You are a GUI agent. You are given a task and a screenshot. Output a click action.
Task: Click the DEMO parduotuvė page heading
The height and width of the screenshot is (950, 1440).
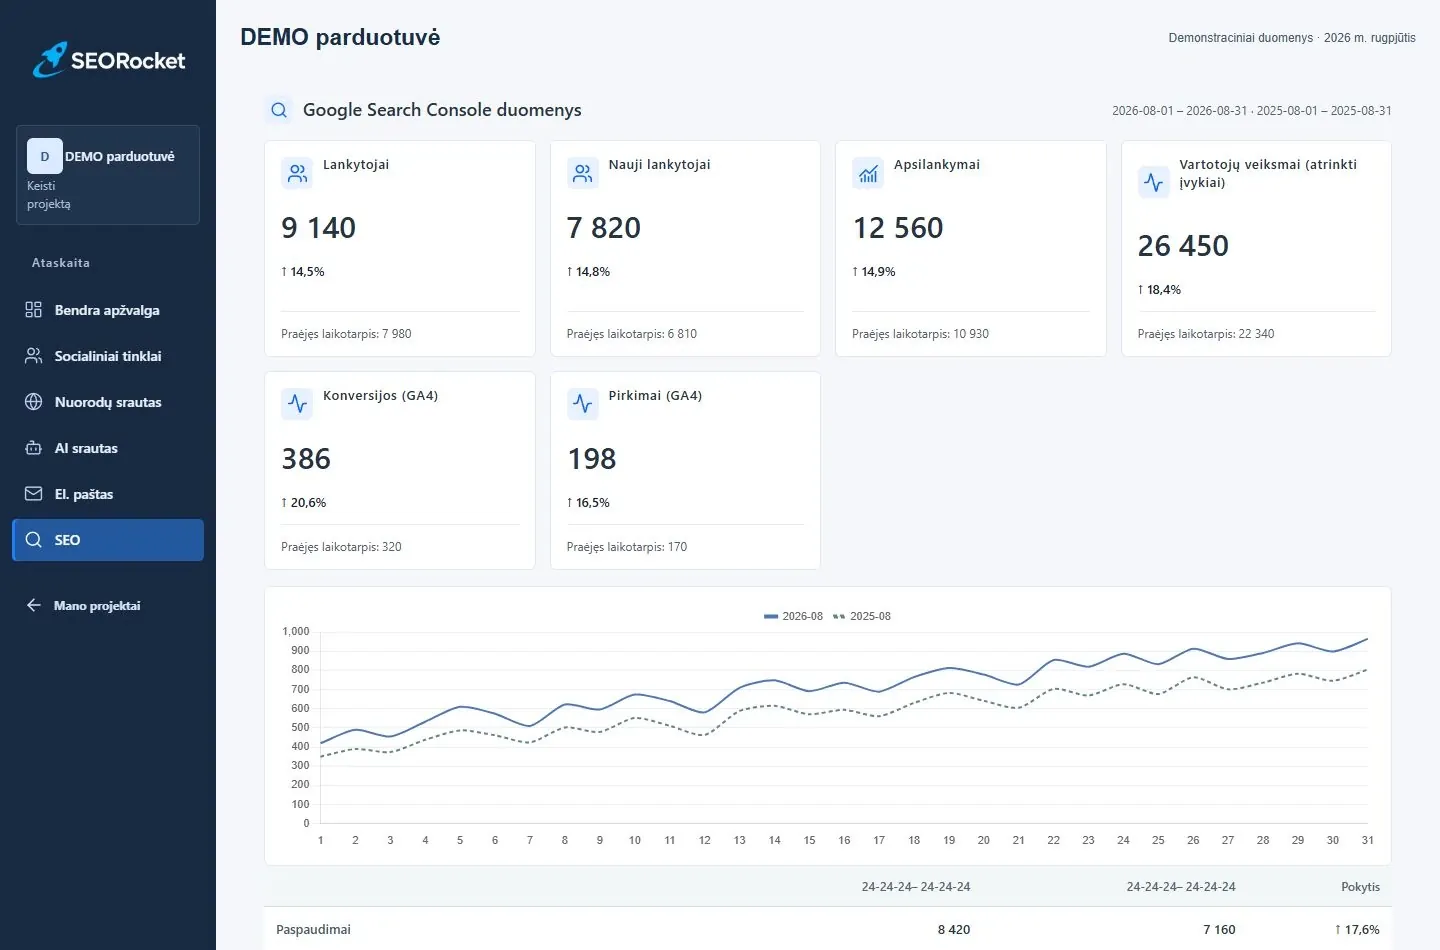coord(340,37)
